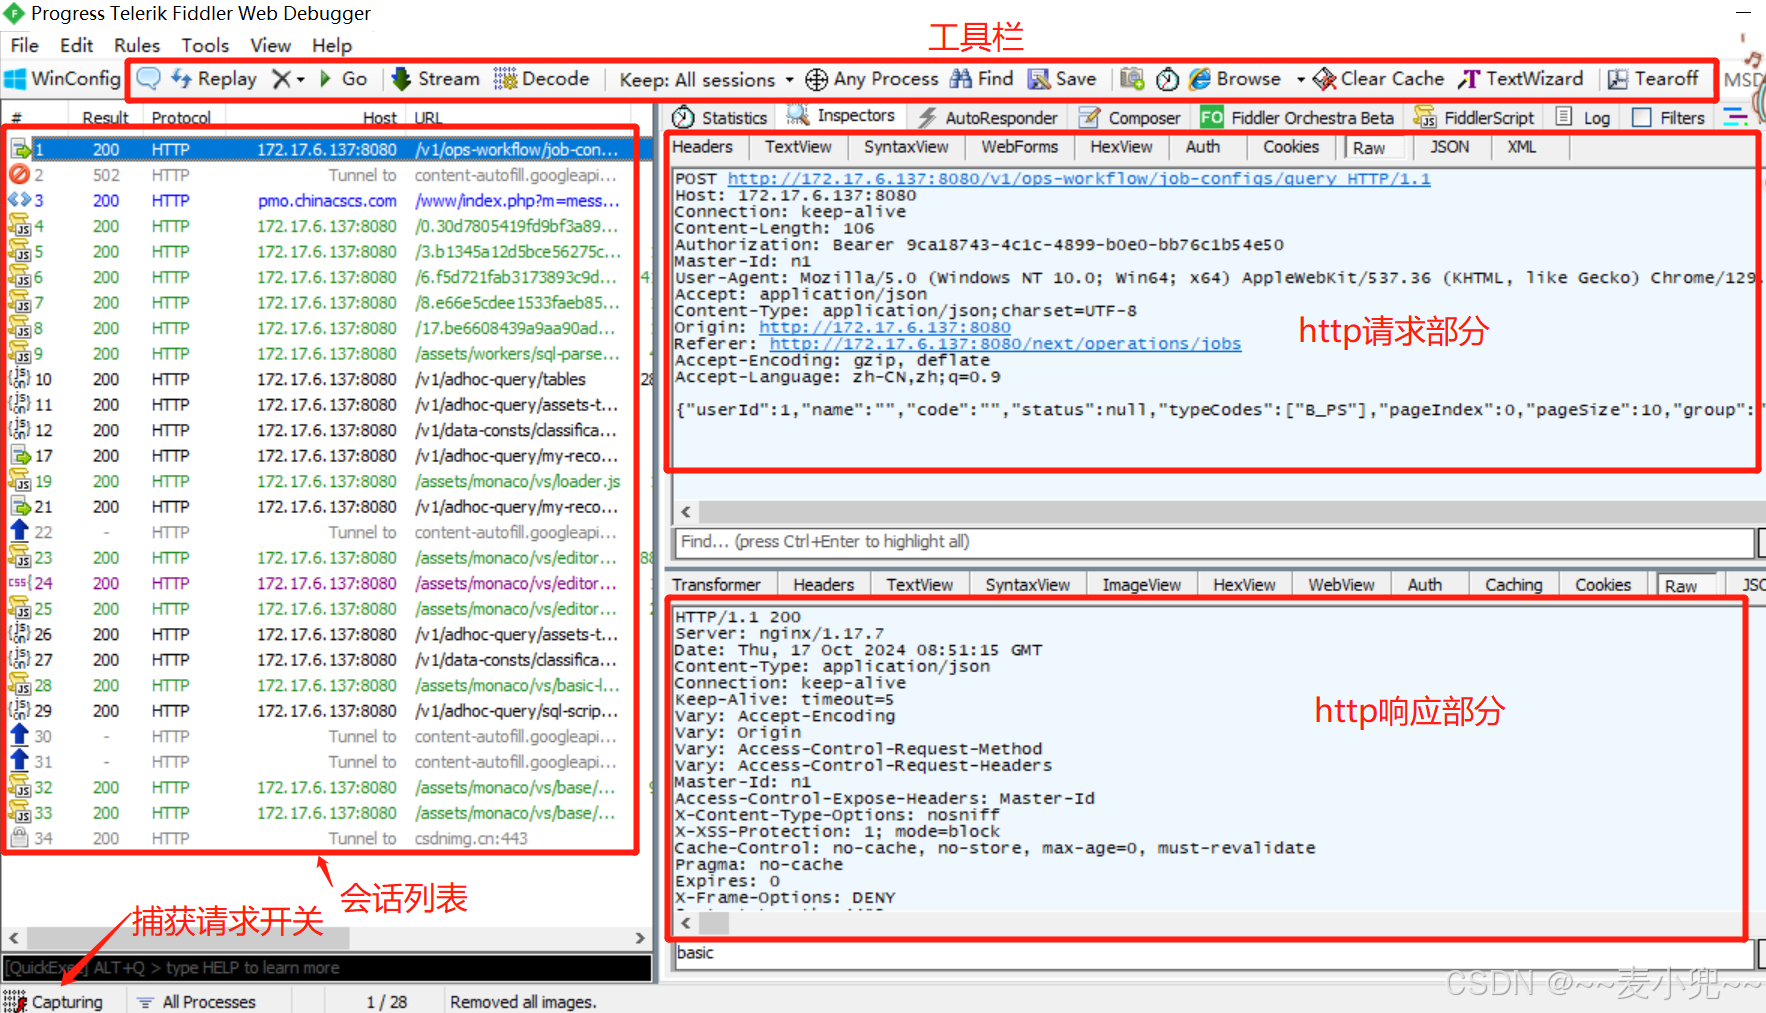The height and width of the screenshot is (1013, 1766).
Task: Click the blocked icon of session 2
Action: click(19, 175)
